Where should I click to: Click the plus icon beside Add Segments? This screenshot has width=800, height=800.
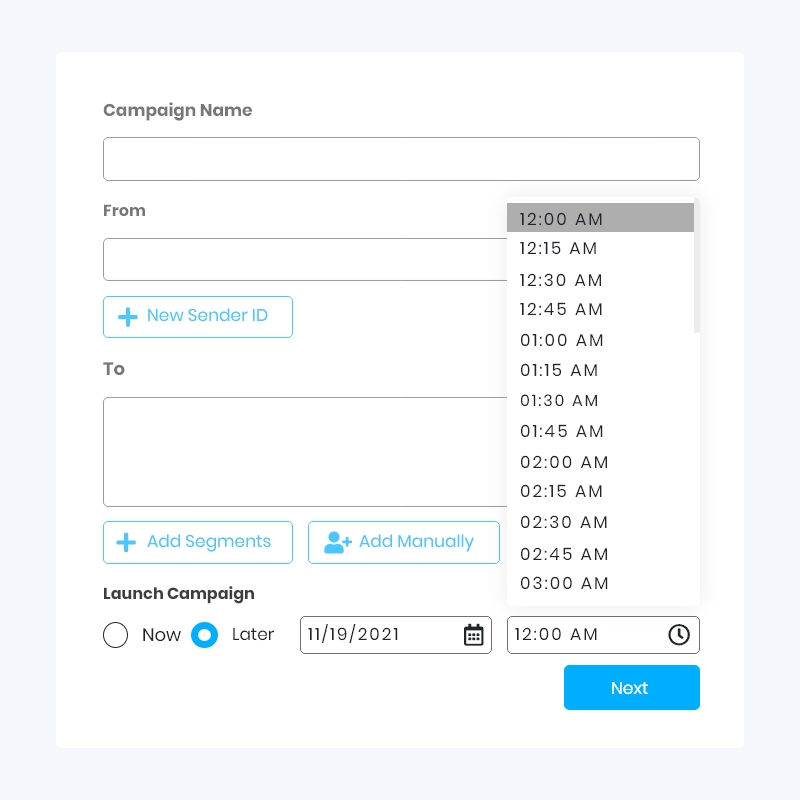127,542
